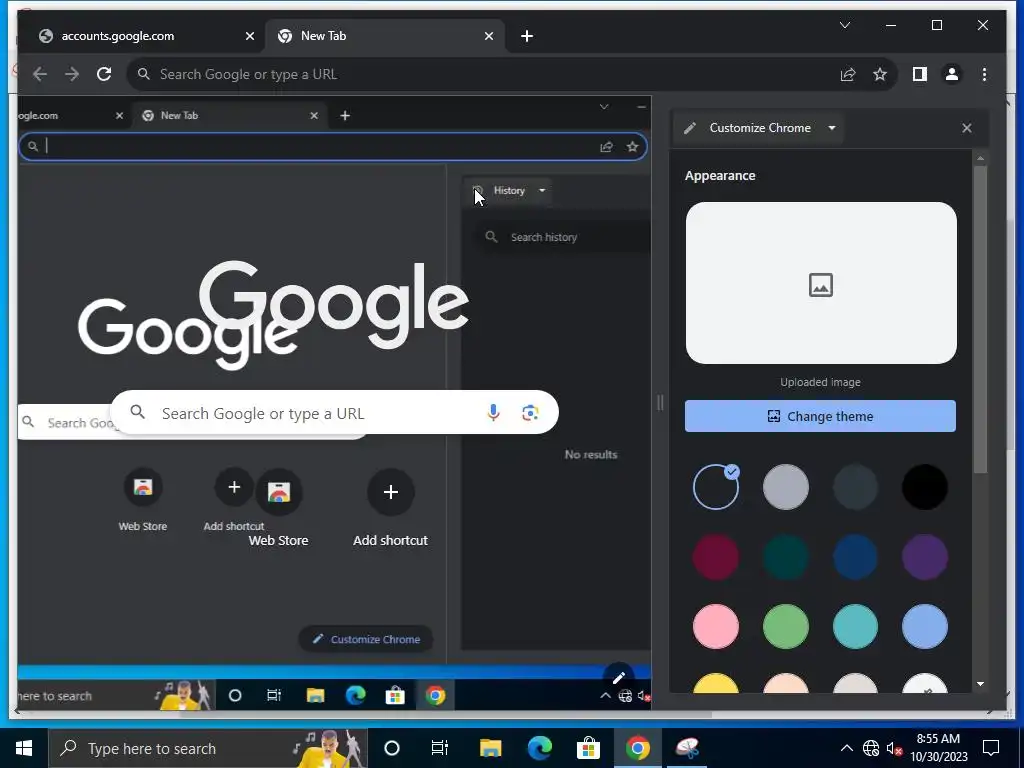Screen dimensions: 1024x768
Task: Open the small Web Store shortcut on the left
Action: [x=143, y=500]
